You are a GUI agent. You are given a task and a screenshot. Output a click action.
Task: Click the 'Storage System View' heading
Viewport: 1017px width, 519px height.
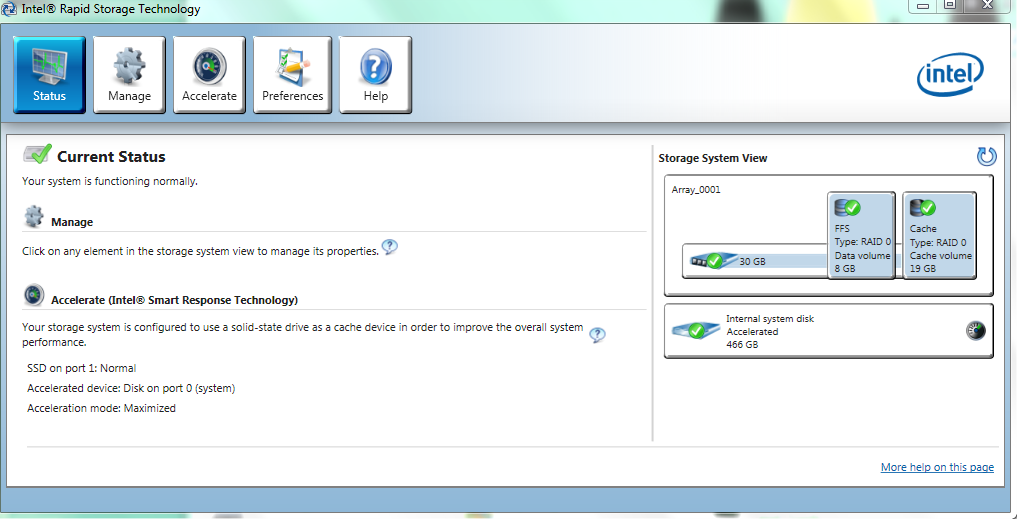pyautogui.click(x=713, y=158)
